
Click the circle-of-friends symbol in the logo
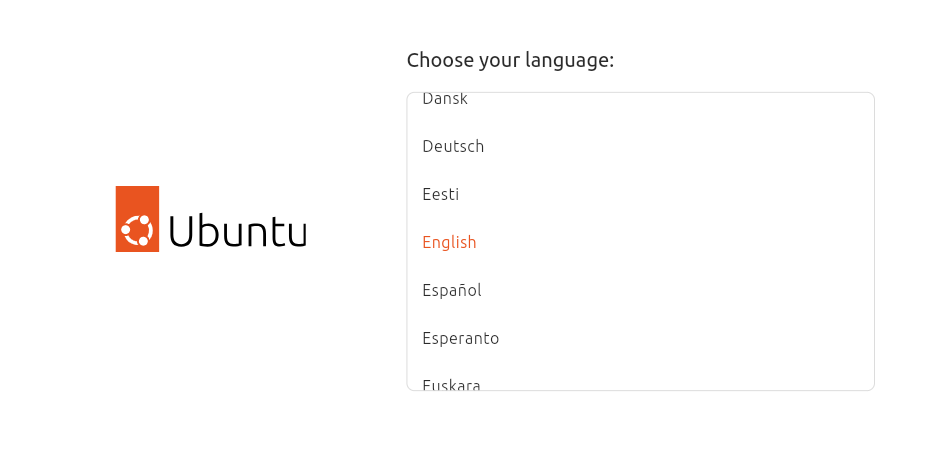click(x=137, y=230)
